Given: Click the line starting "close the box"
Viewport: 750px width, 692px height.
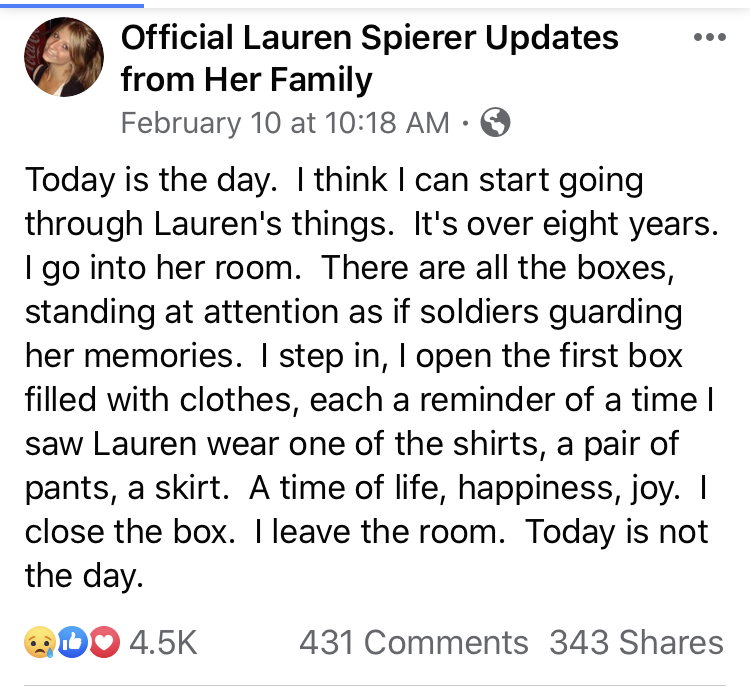Looking at the screenshot, I should coord(366,532).
